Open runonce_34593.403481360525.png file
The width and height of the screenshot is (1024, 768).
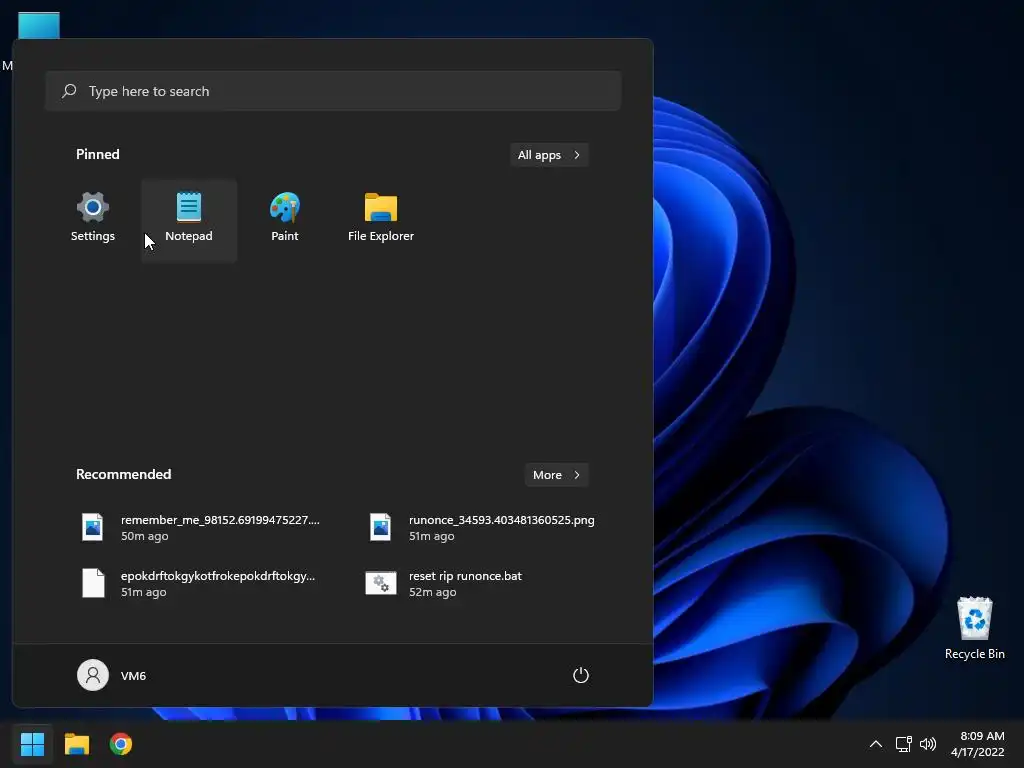[483, 527]
